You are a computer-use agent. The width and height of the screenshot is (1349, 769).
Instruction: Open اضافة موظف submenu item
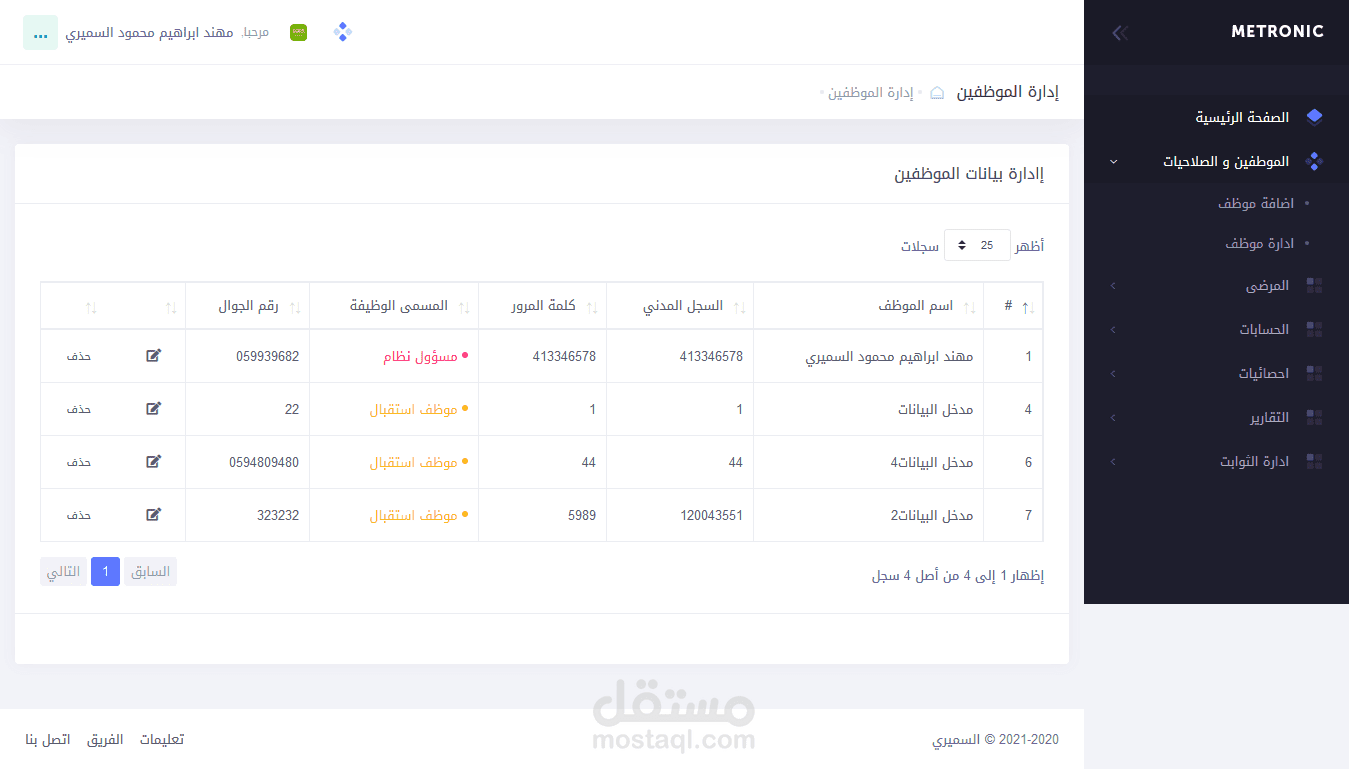[x=1256, y=203]
